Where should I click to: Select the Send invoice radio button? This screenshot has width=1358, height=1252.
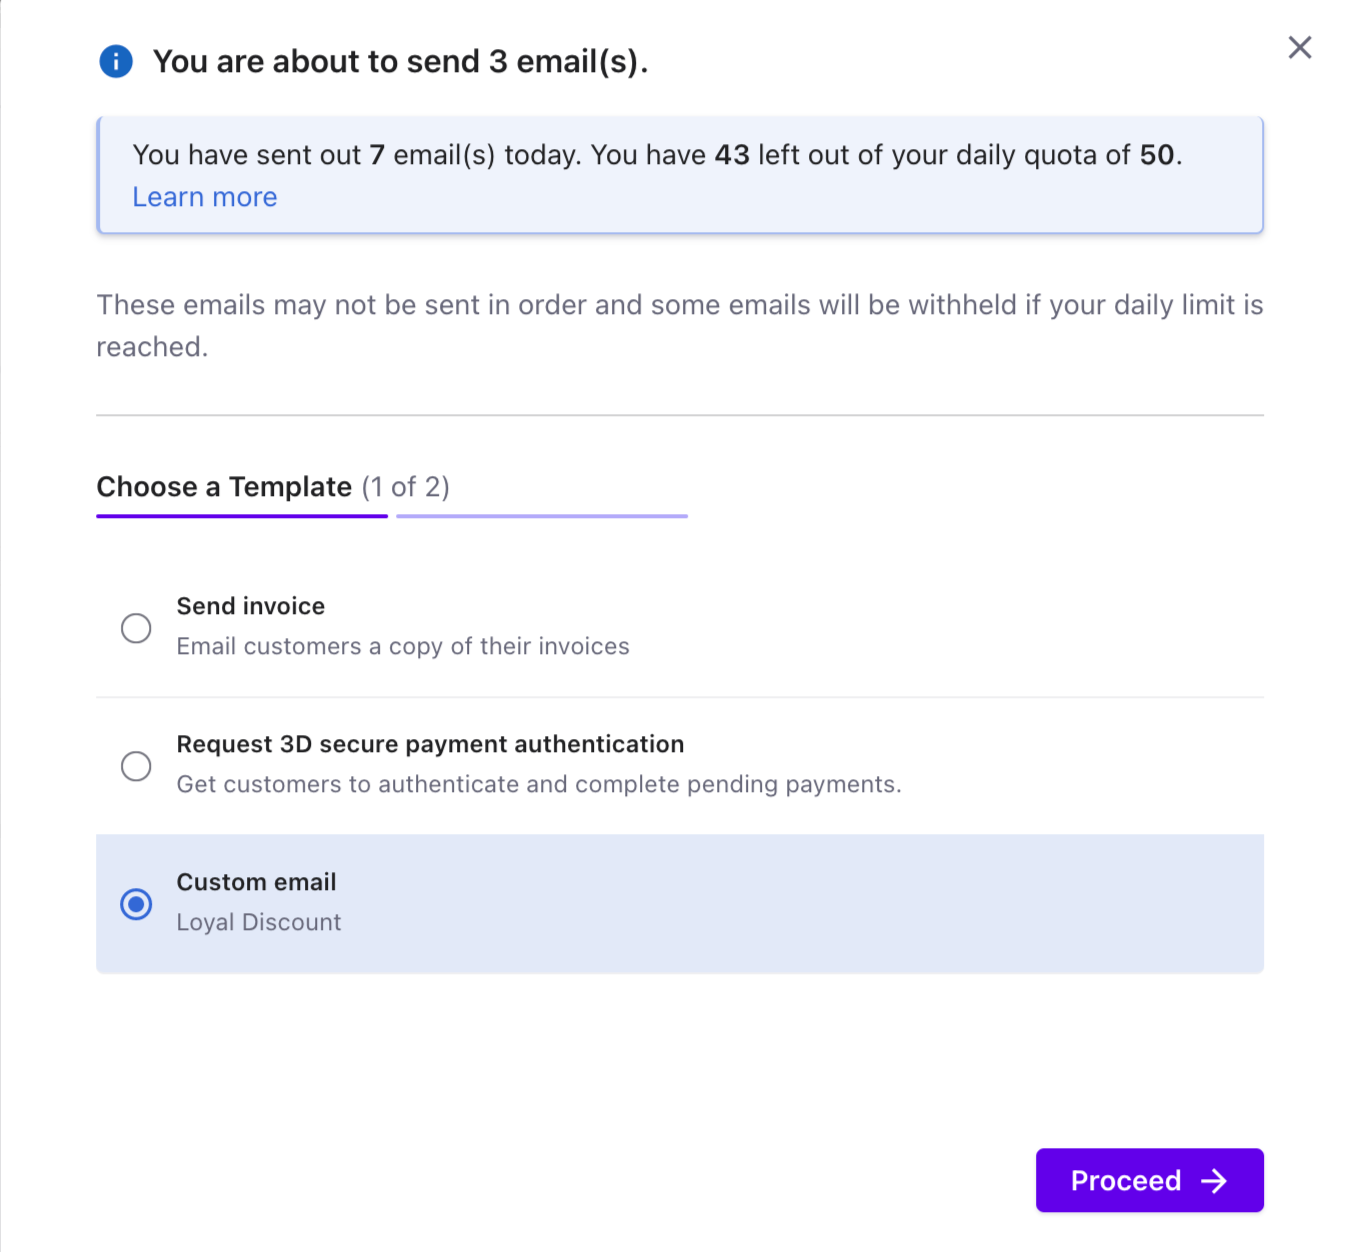pos(136,628)
